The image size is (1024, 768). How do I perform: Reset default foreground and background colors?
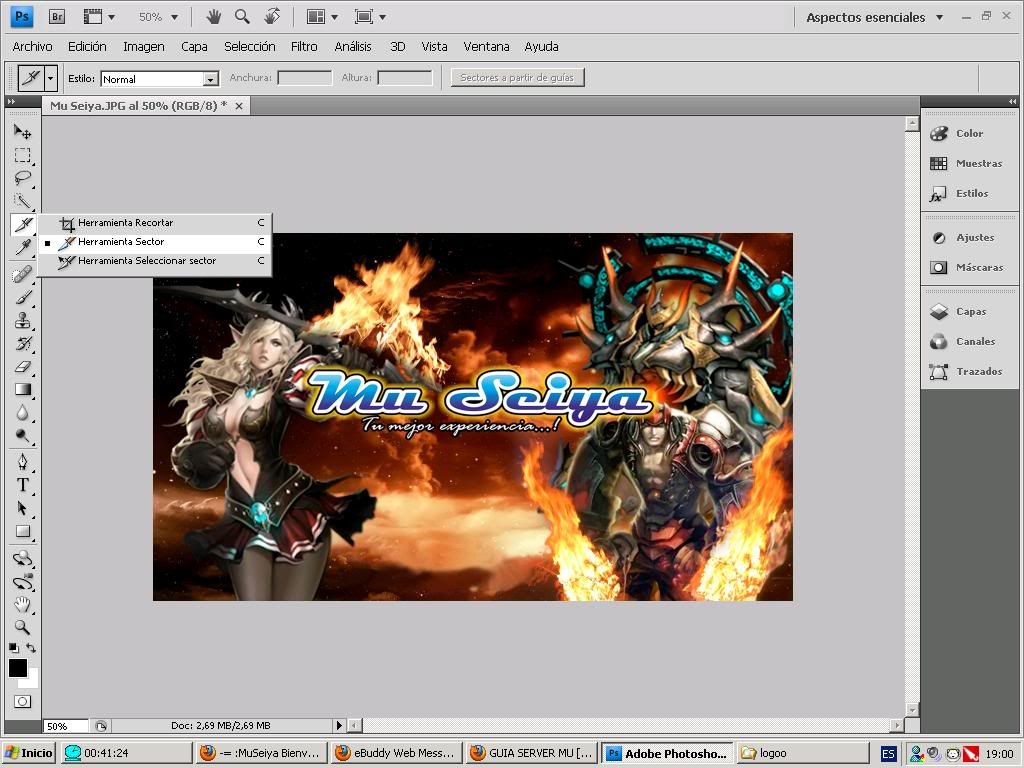(13, 648)
